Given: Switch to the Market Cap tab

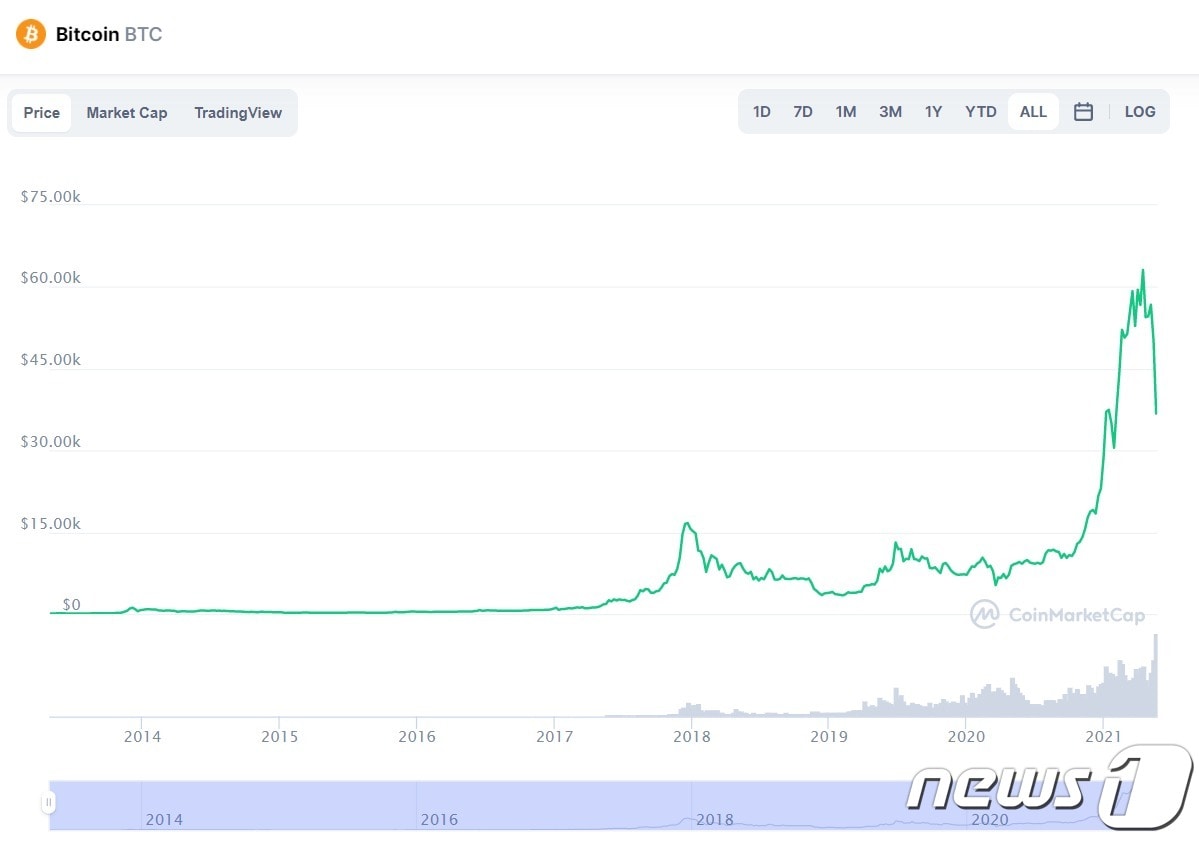Looking at the screenshot, I should pos(127,113).
